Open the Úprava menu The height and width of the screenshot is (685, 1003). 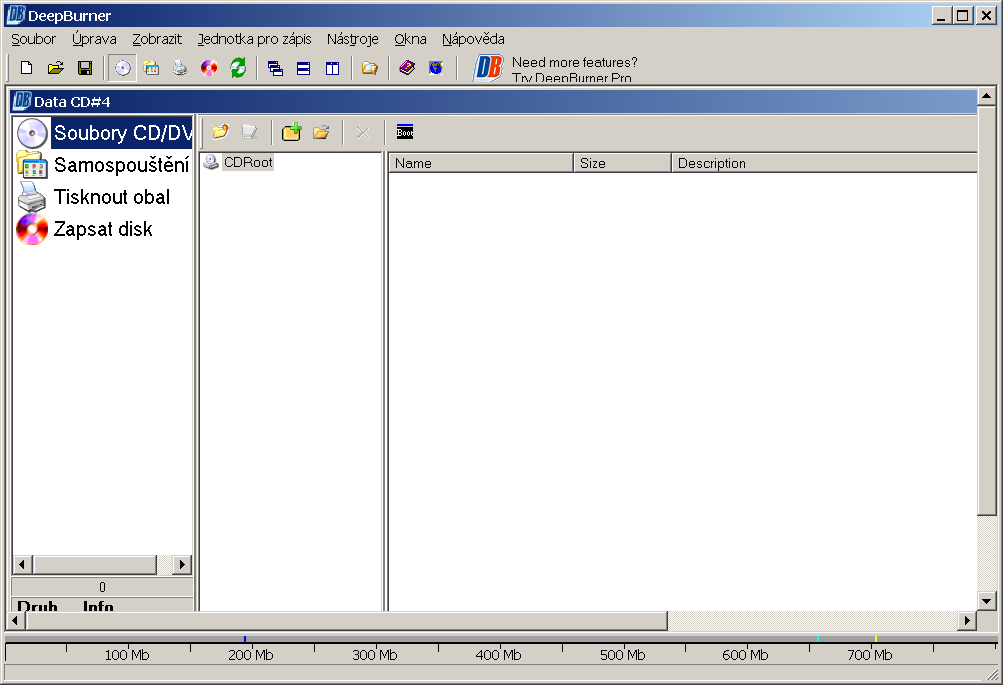click(x=94, y=39)
